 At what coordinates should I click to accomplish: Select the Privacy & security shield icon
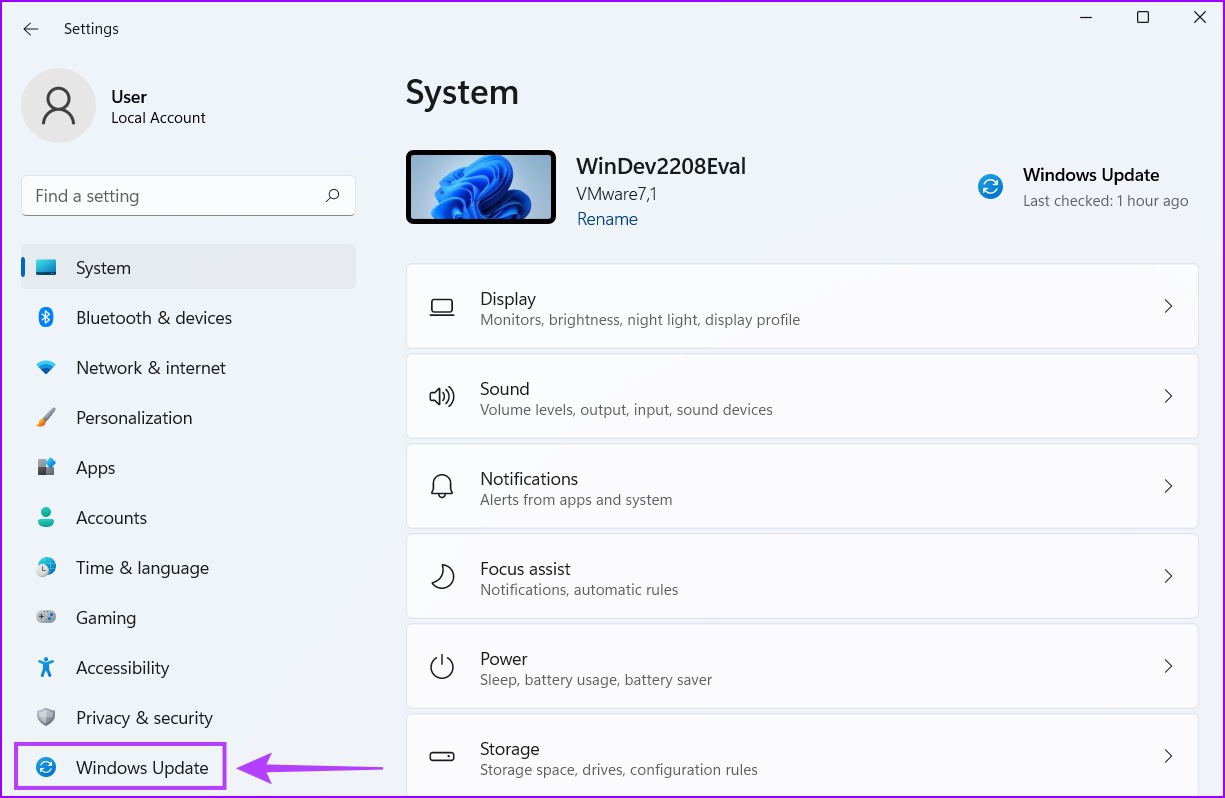pyautogui.click(x=47, y=717)
